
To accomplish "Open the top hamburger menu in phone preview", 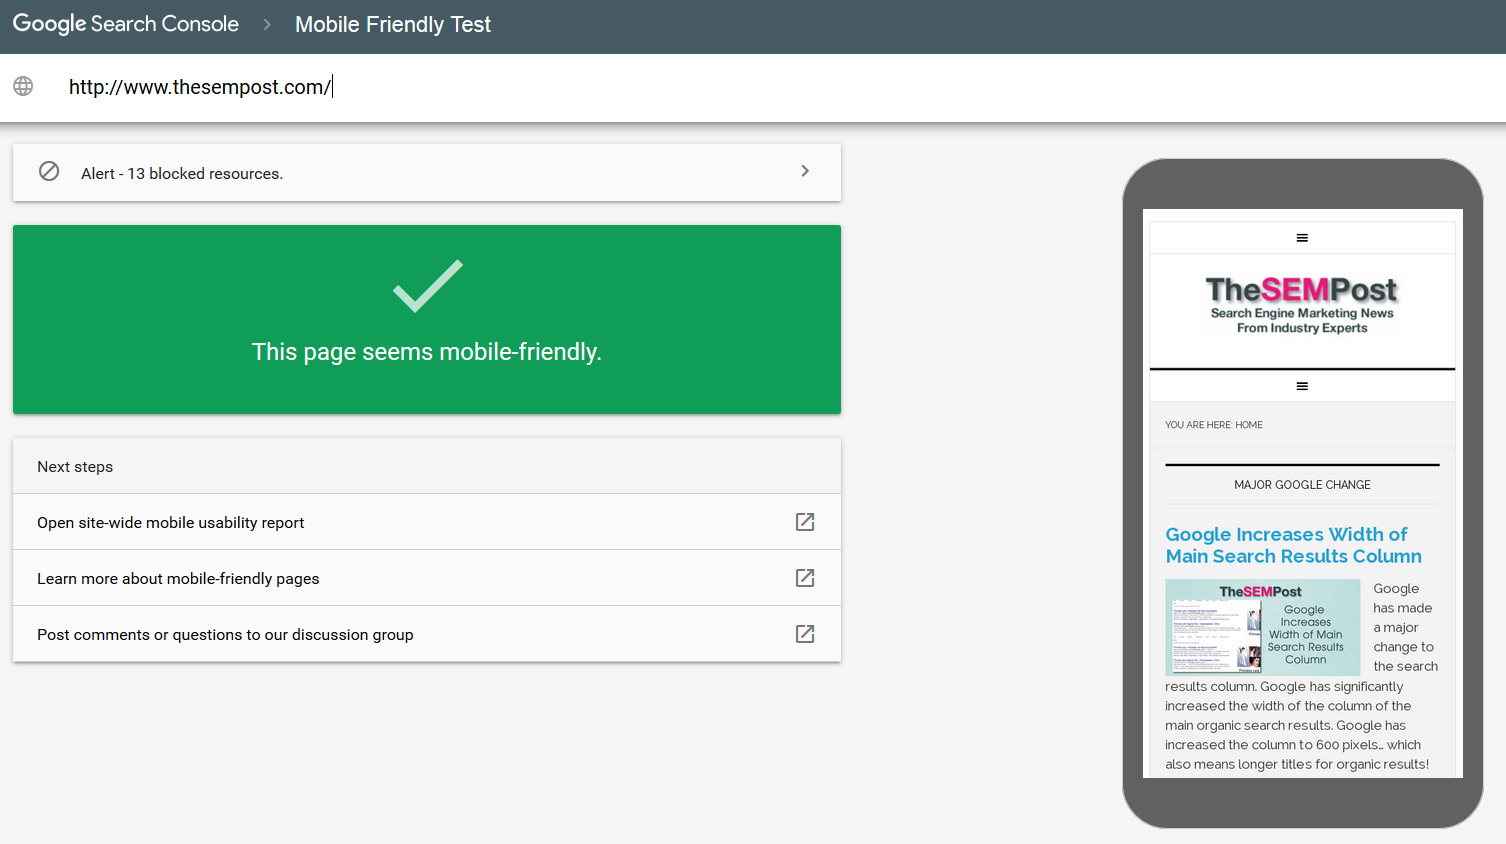I will point(1302,238).
